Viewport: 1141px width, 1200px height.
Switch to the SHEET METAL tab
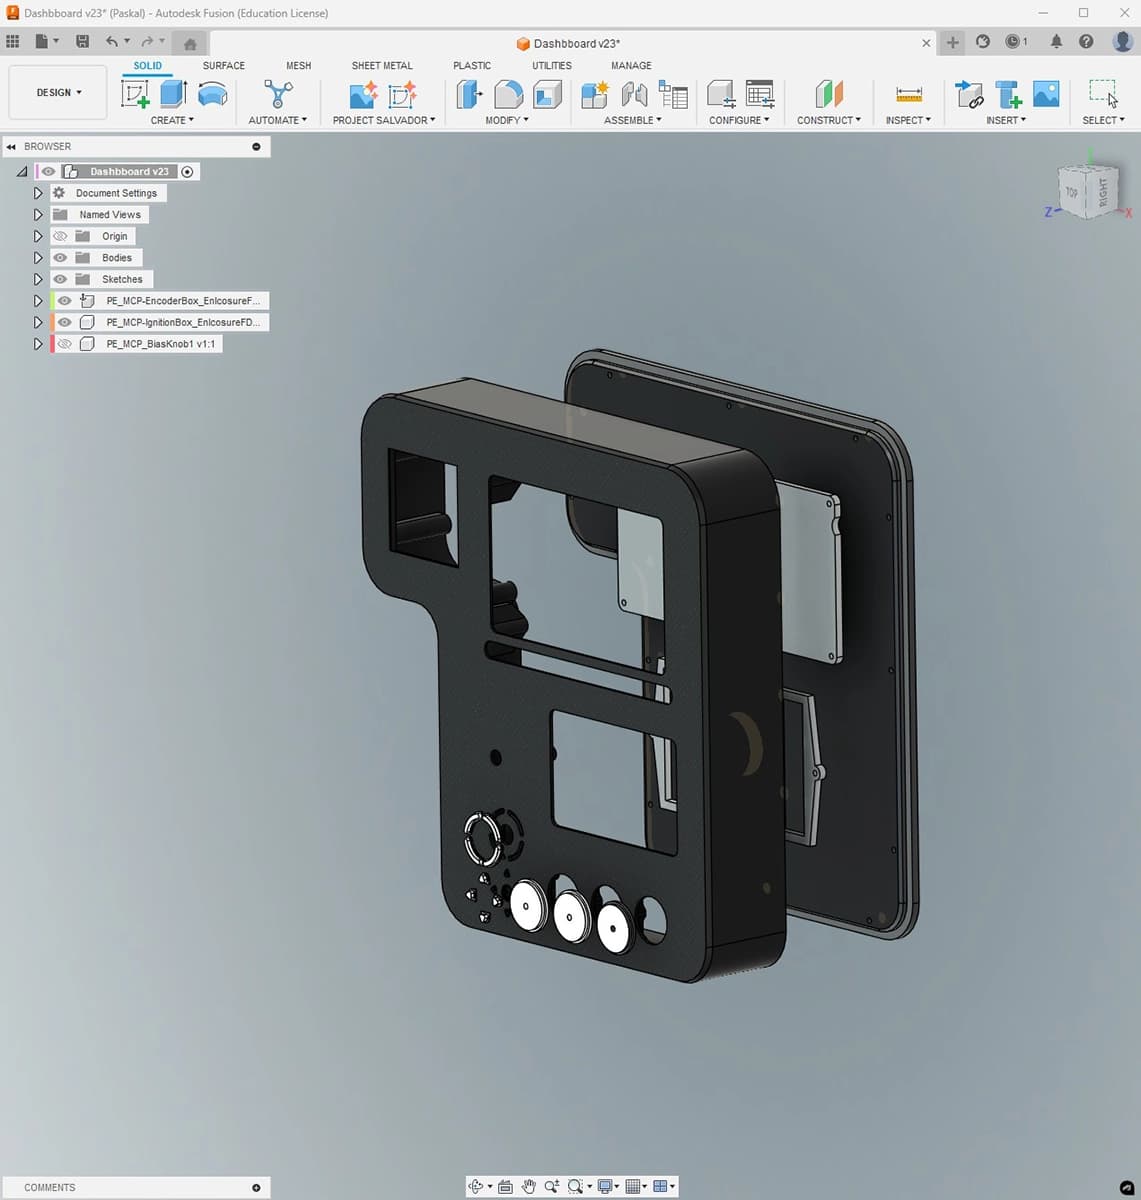(381, 65)
